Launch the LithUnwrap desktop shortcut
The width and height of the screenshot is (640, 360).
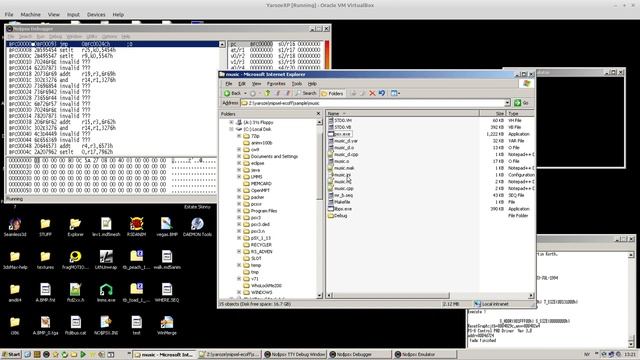tap(106, 260)
